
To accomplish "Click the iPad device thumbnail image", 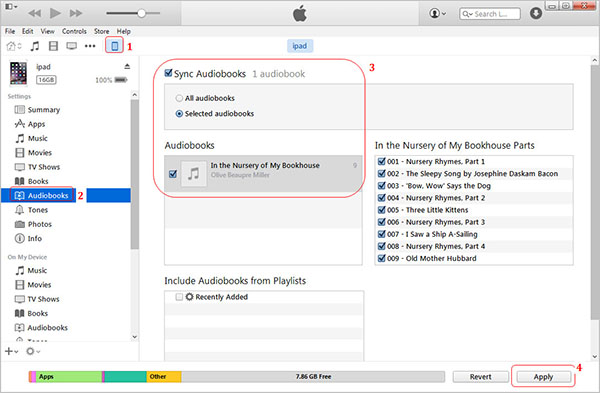I will click(x=19, y=73).
